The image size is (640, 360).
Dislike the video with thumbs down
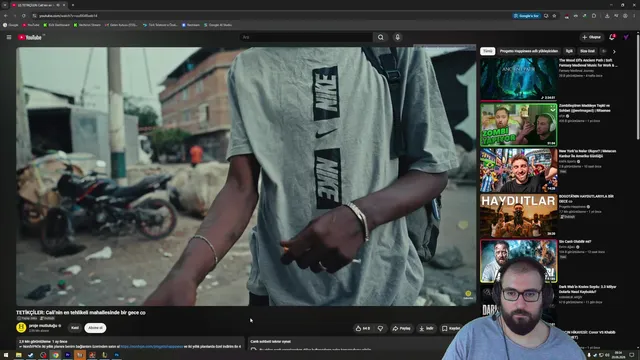(x=380, y=328)
